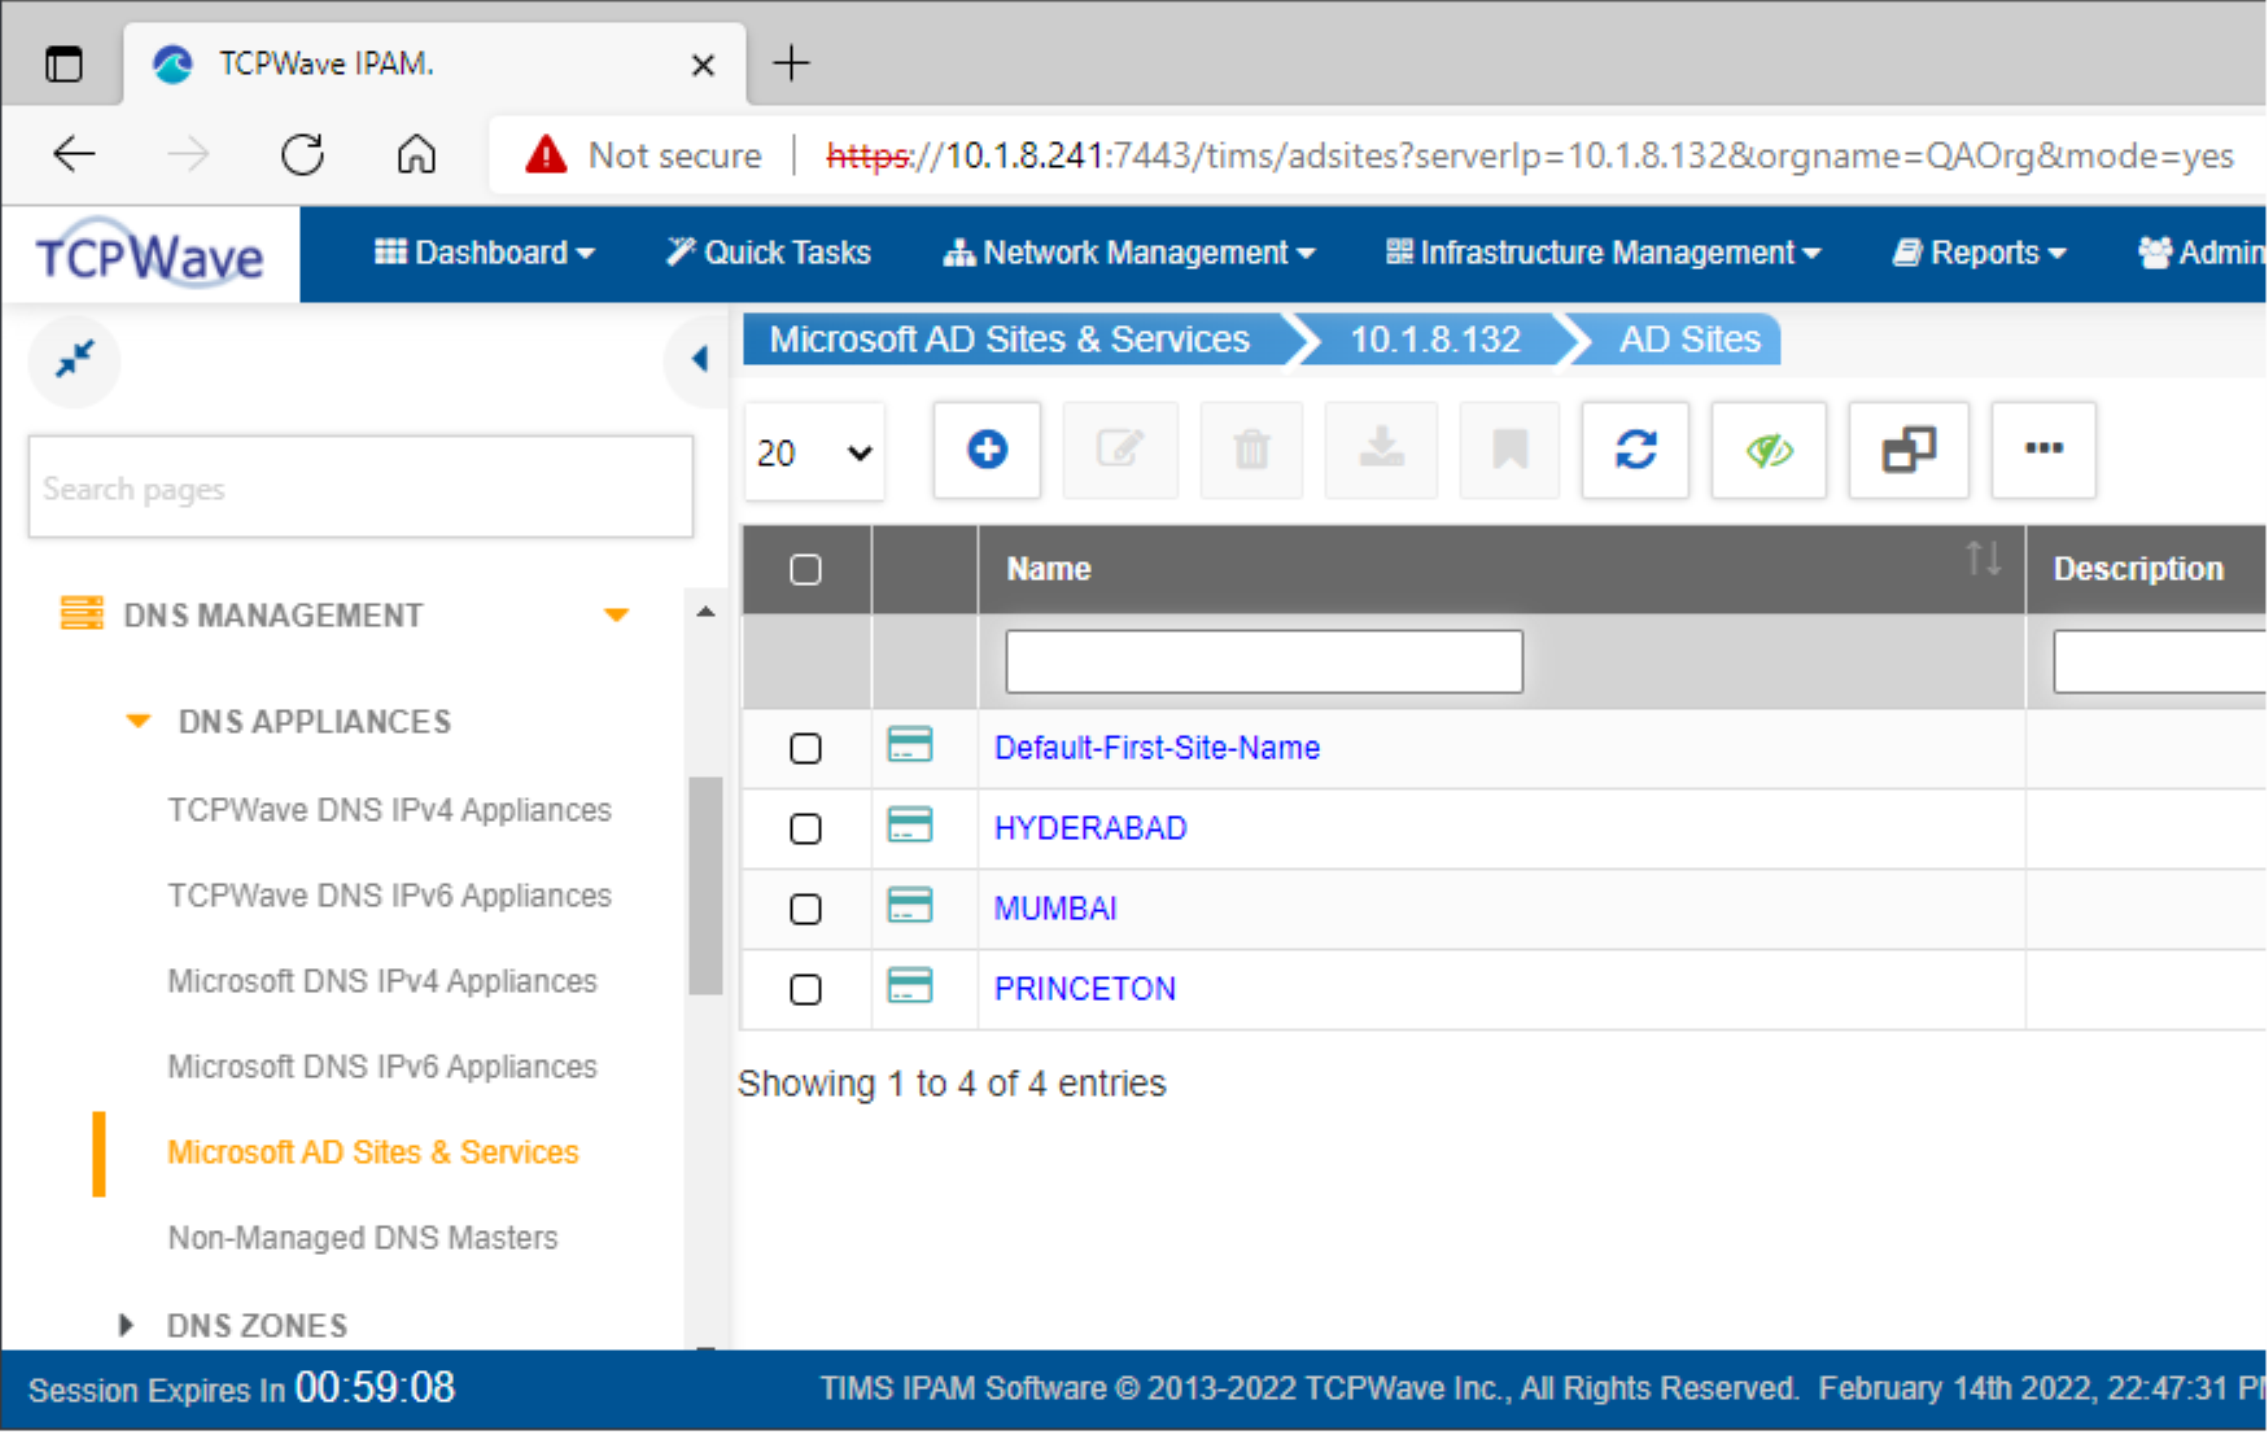Open the Dashboard dropdown menu
The height and width of the screenshot is (1432, 2267).
pyautogui.click(x=485, y=253)
